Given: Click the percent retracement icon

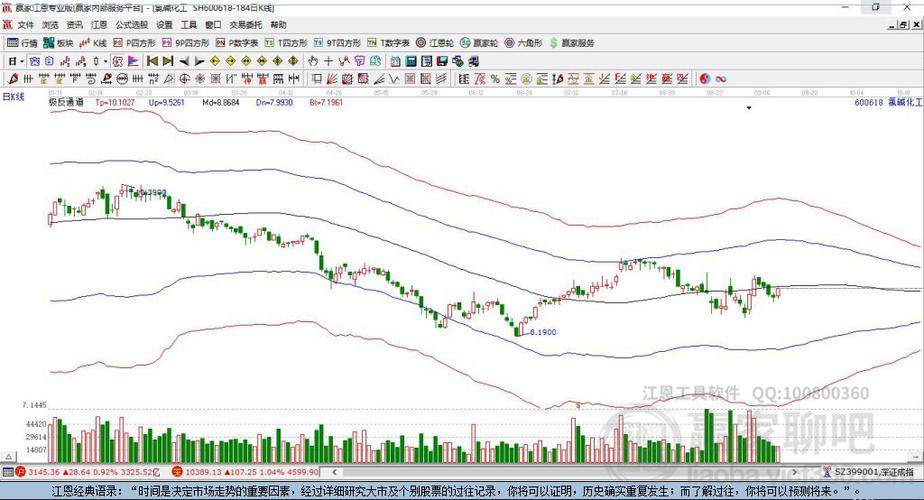Looking at the screenshot, I should pos(495,79).
